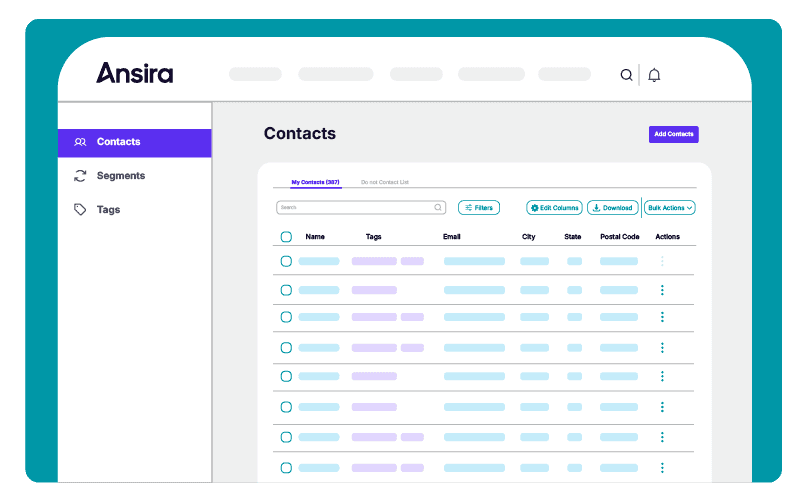The width and height of the screenshot is (801, 502).
Task: Click the Add Contacts button
Action: coord(673,134)
